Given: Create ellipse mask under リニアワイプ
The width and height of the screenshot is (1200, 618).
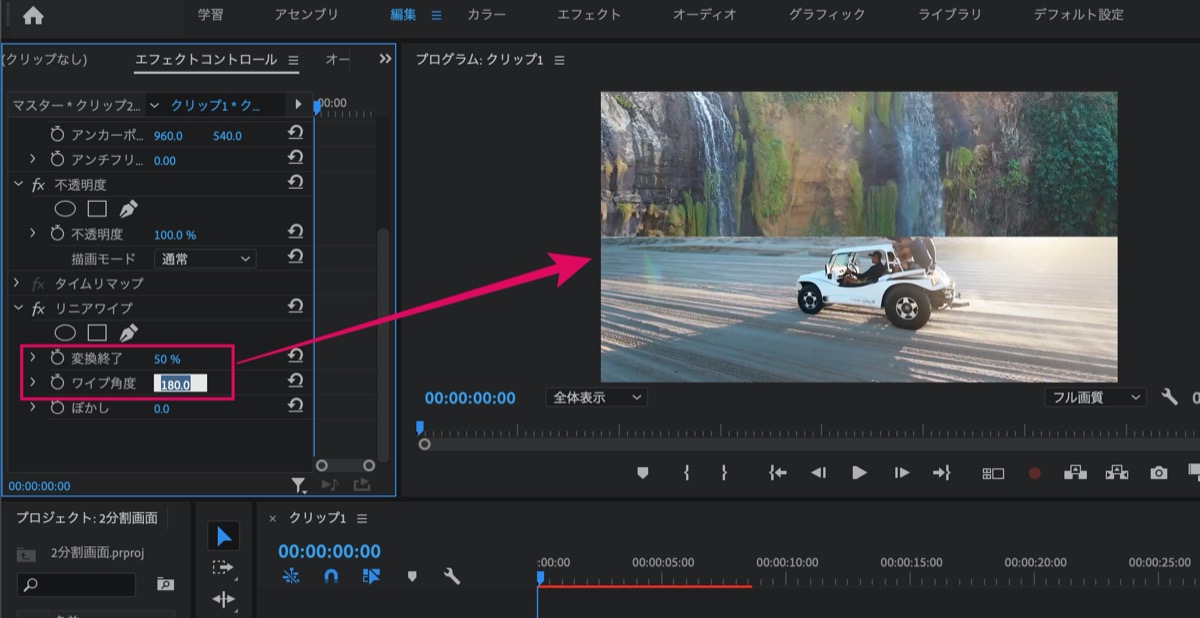Looking at the screenshot, I should (65, 332).
